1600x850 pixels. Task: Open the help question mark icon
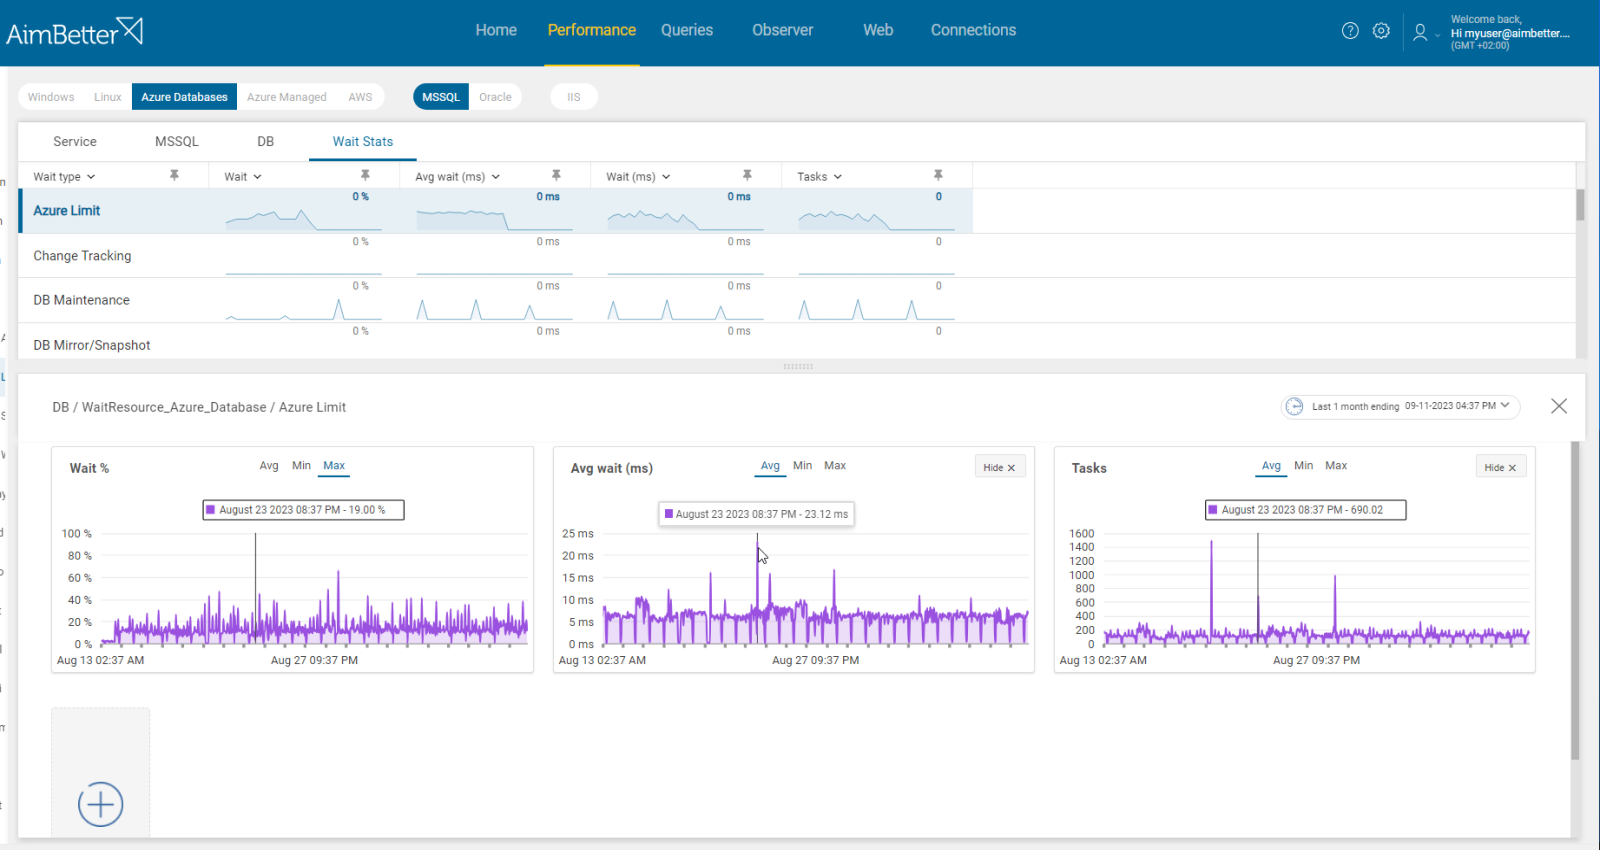click(1350, 31)
